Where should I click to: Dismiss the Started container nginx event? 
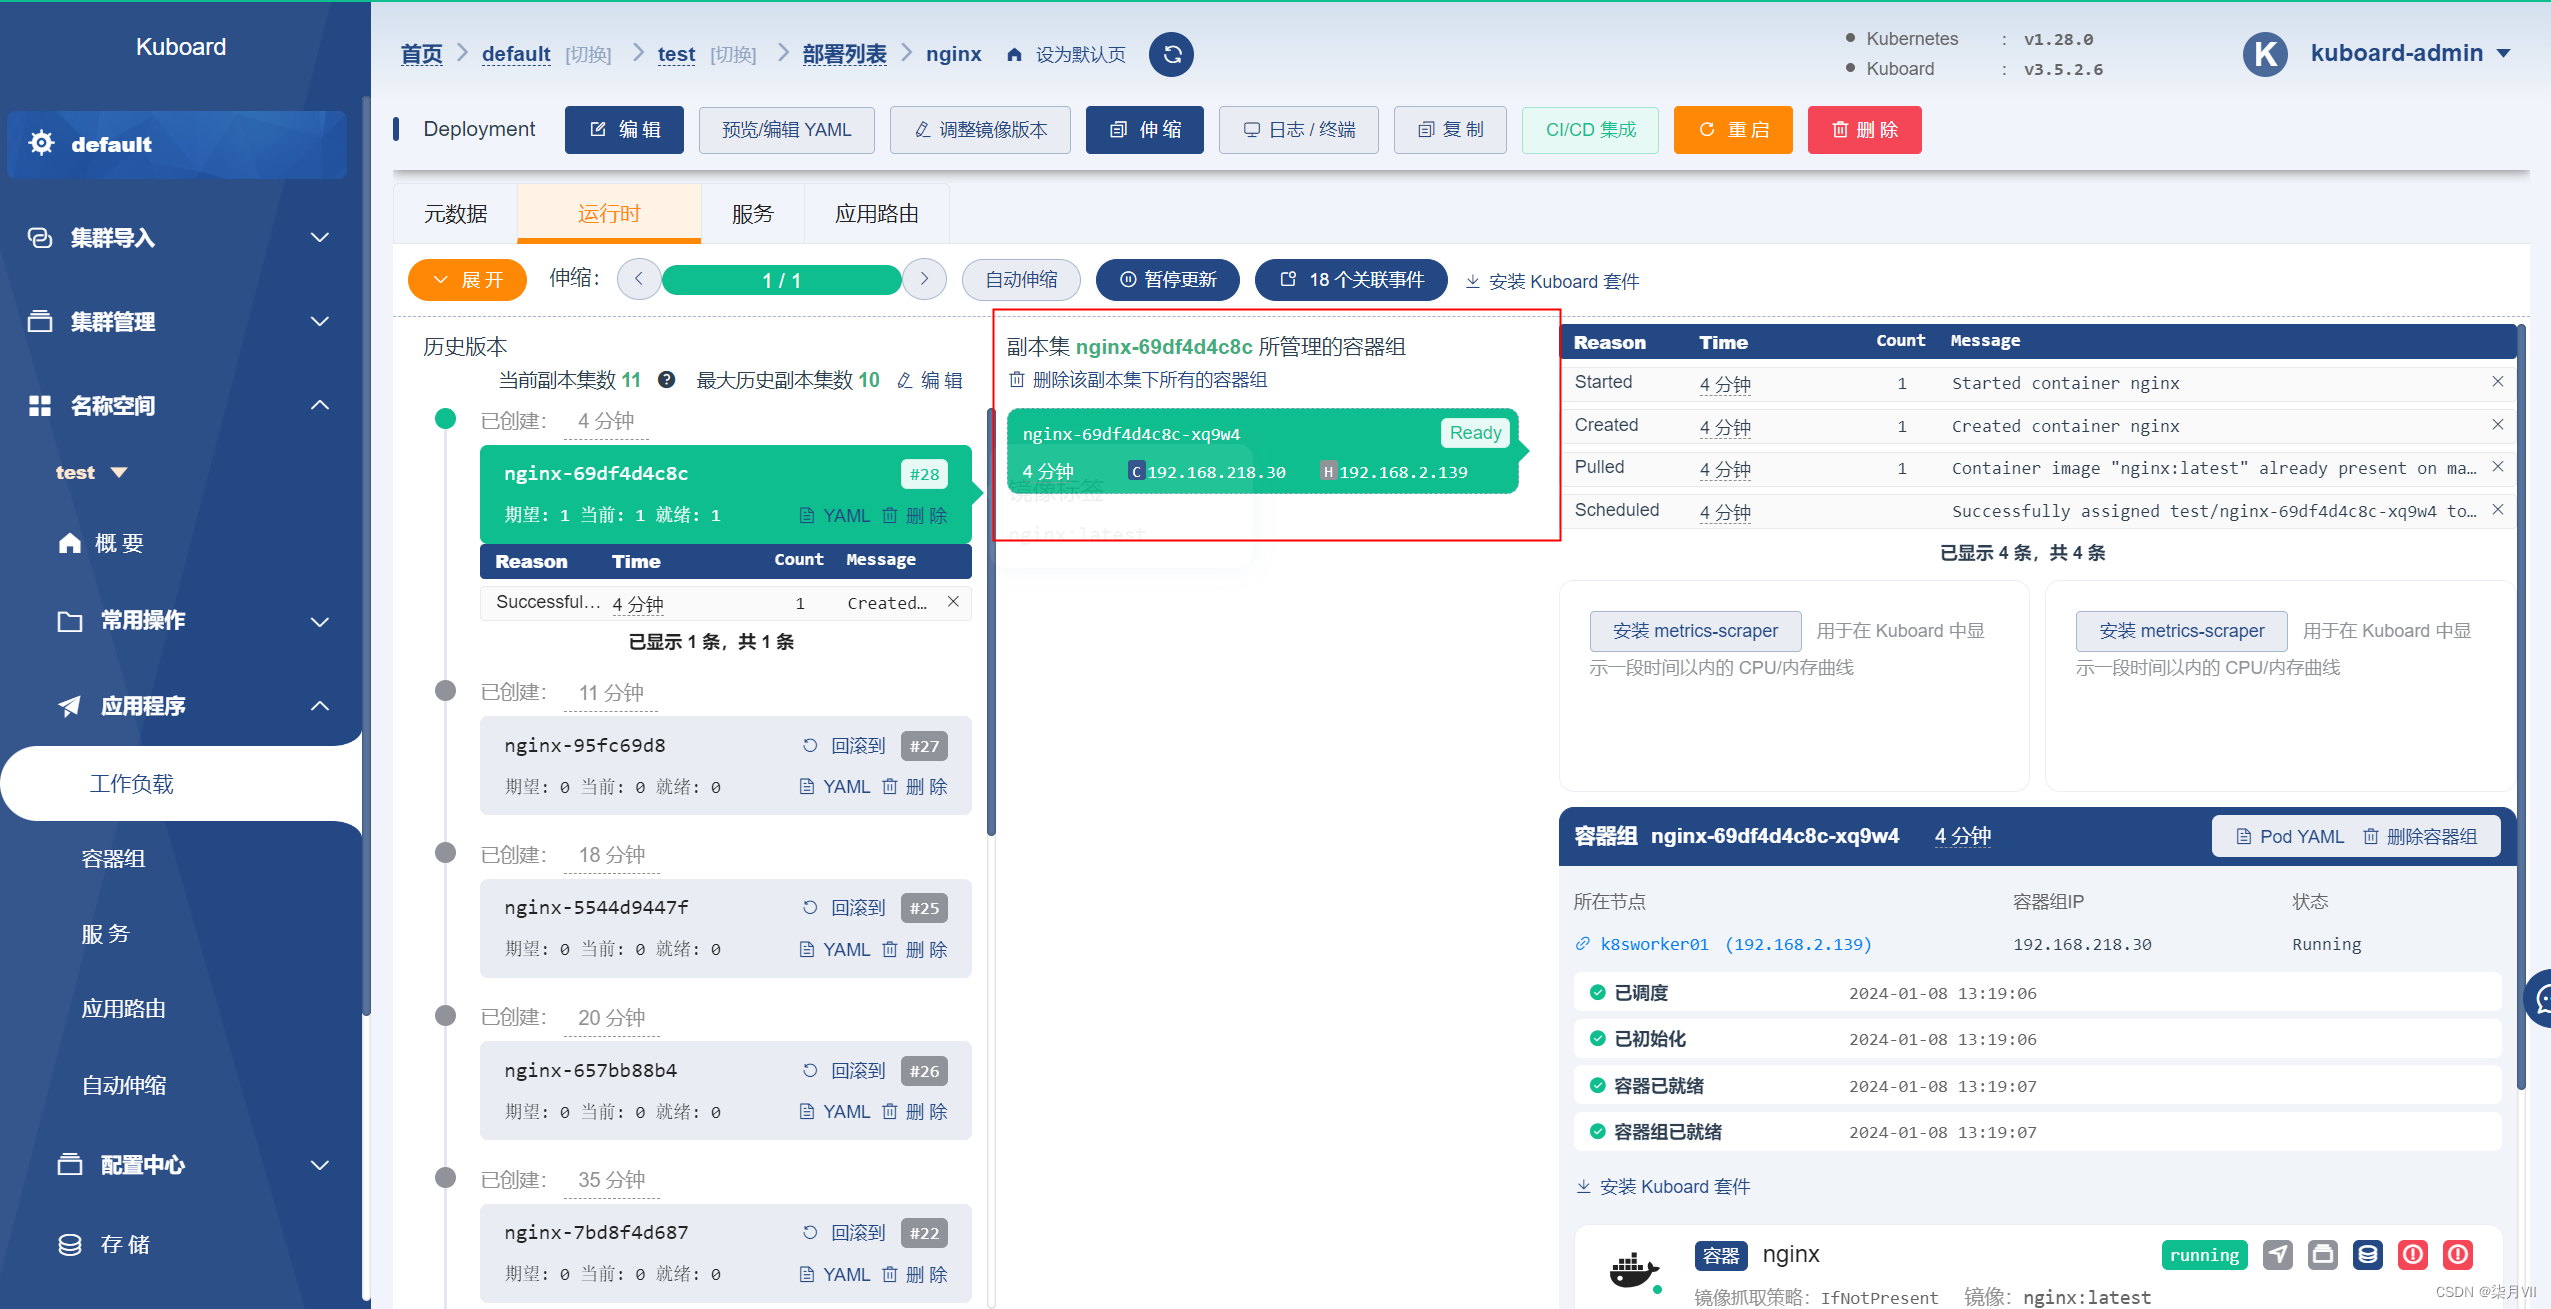pyautogui.click(x=2497, y=382)
